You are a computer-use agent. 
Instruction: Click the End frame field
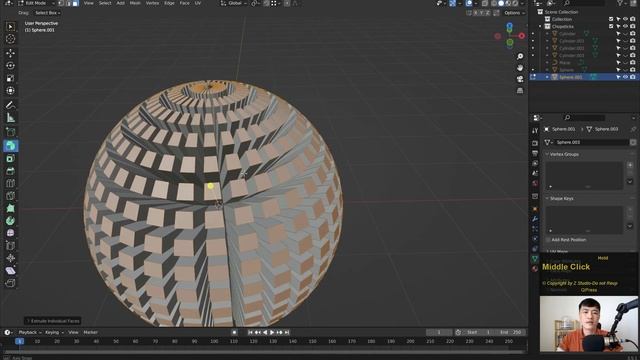(512, 333)
